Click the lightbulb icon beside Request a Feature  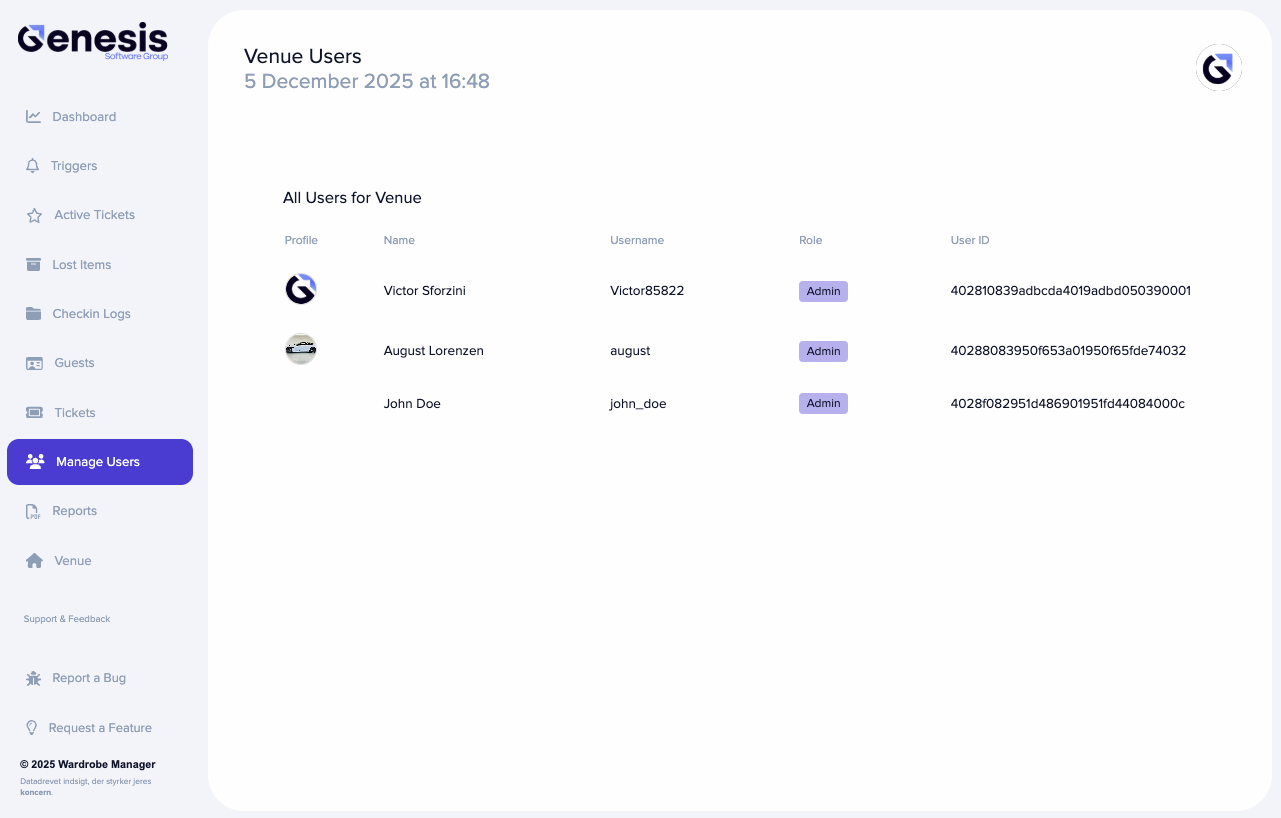pyautogui.click(x=33, y=727)
